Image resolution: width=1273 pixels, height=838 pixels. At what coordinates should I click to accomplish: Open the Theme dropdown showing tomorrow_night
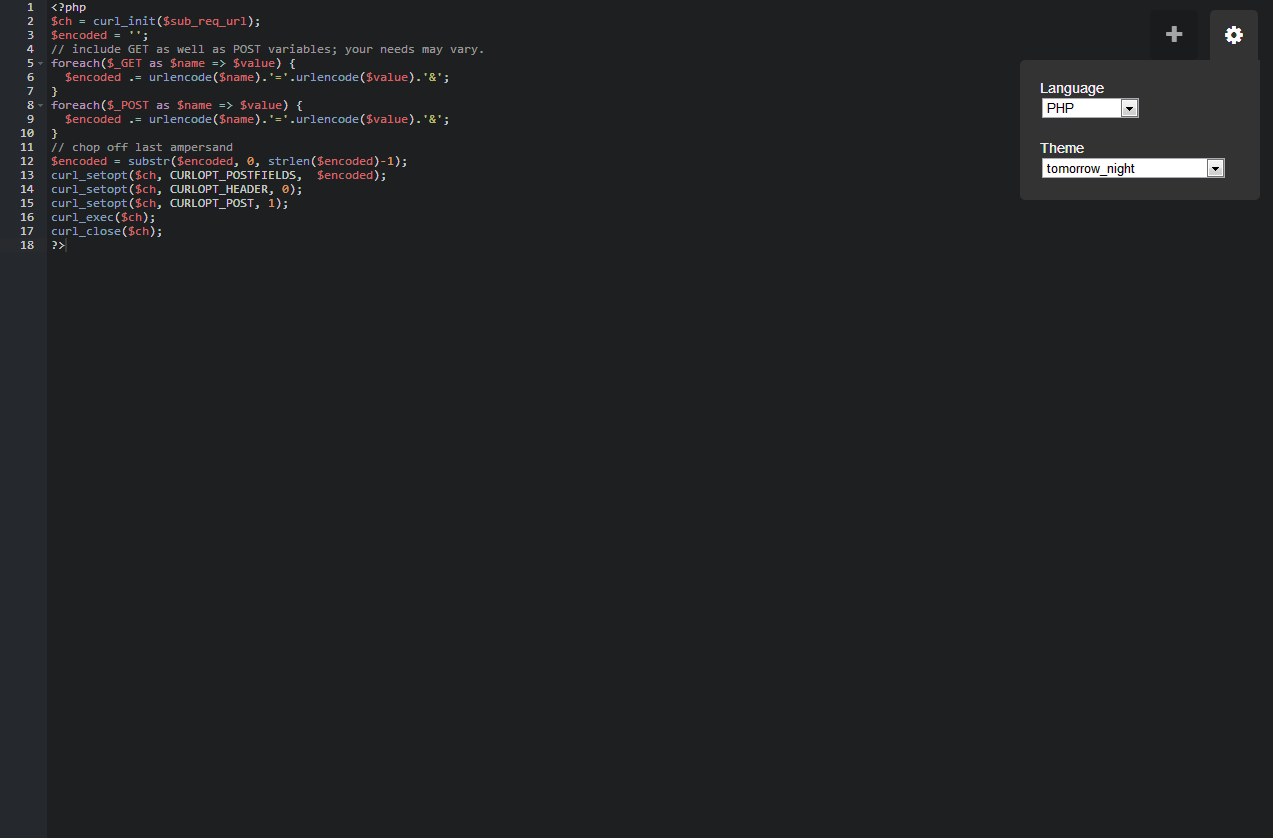[1132, 168]
